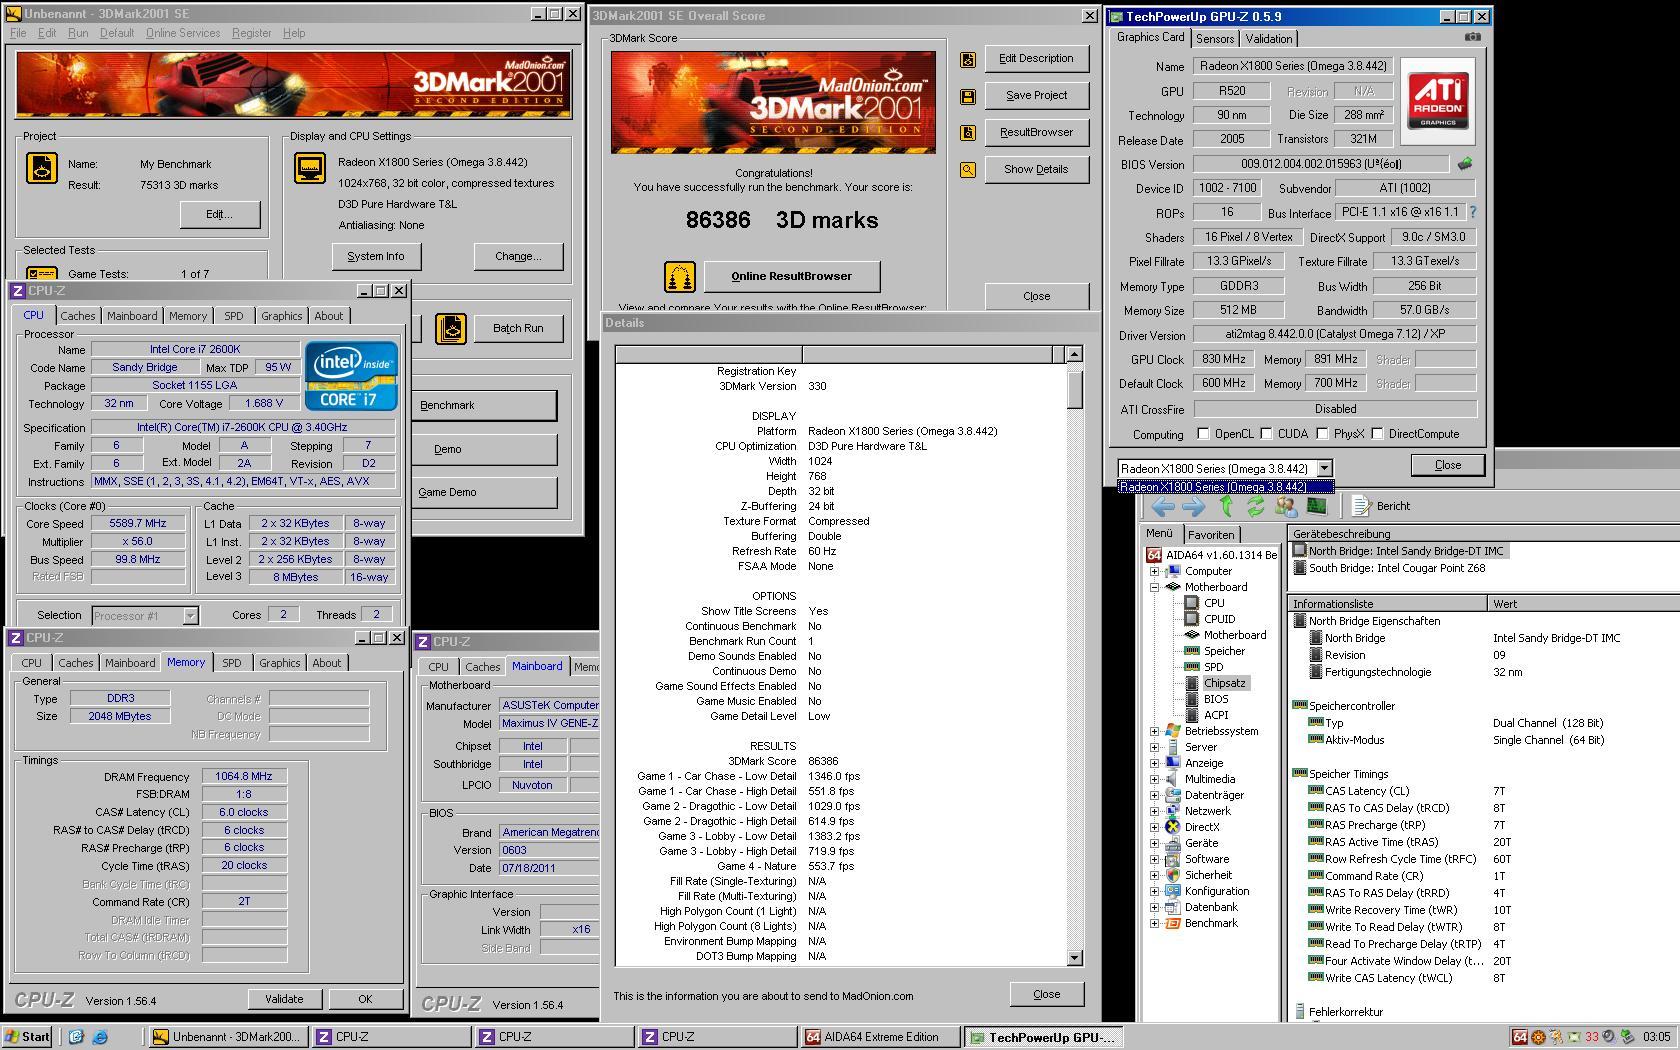Click ATI Radeon logo in GPU-Z

pyautogui.click(x=1438, y=100)
